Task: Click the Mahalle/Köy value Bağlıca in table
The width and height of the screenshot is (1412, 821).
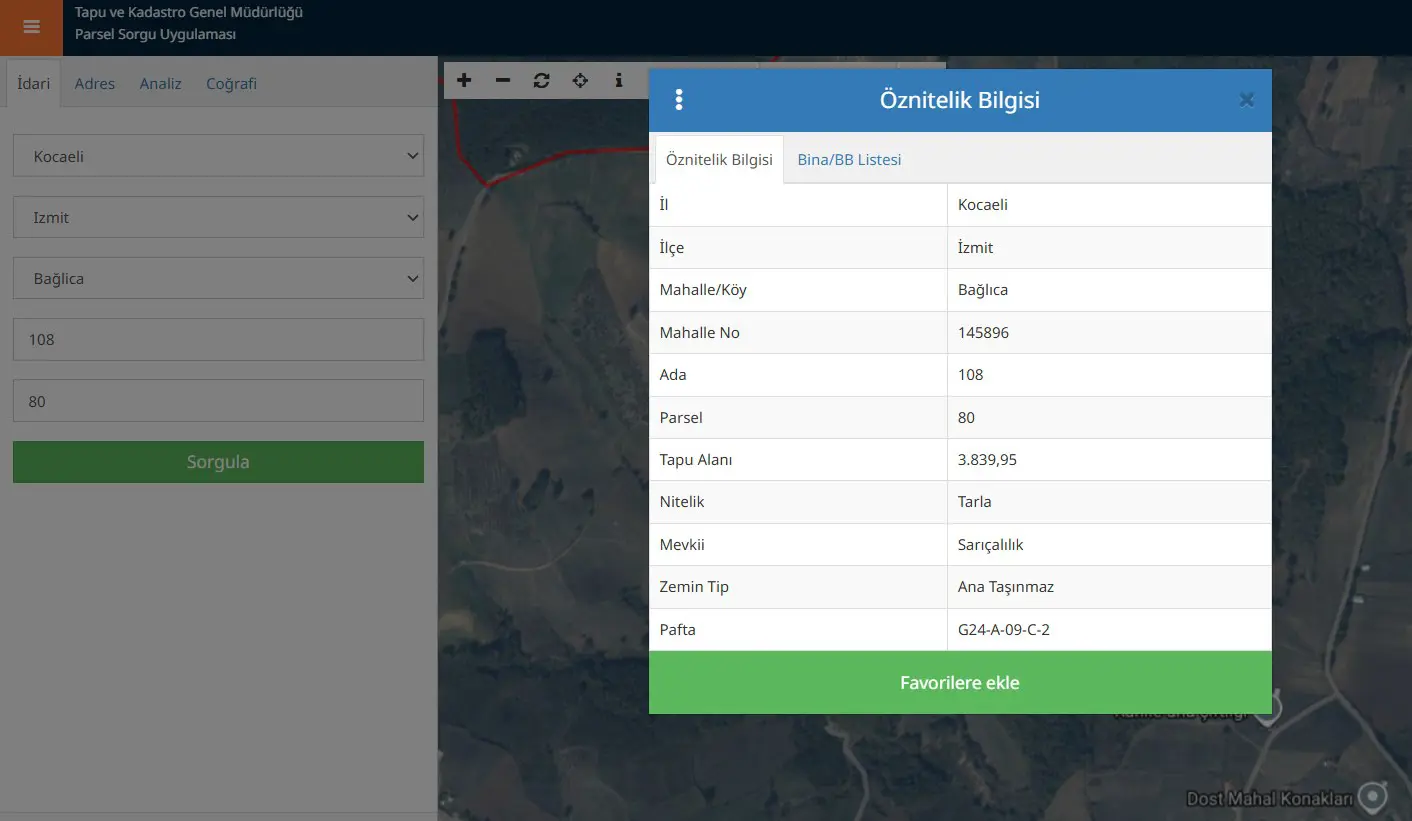Action: 983,290
